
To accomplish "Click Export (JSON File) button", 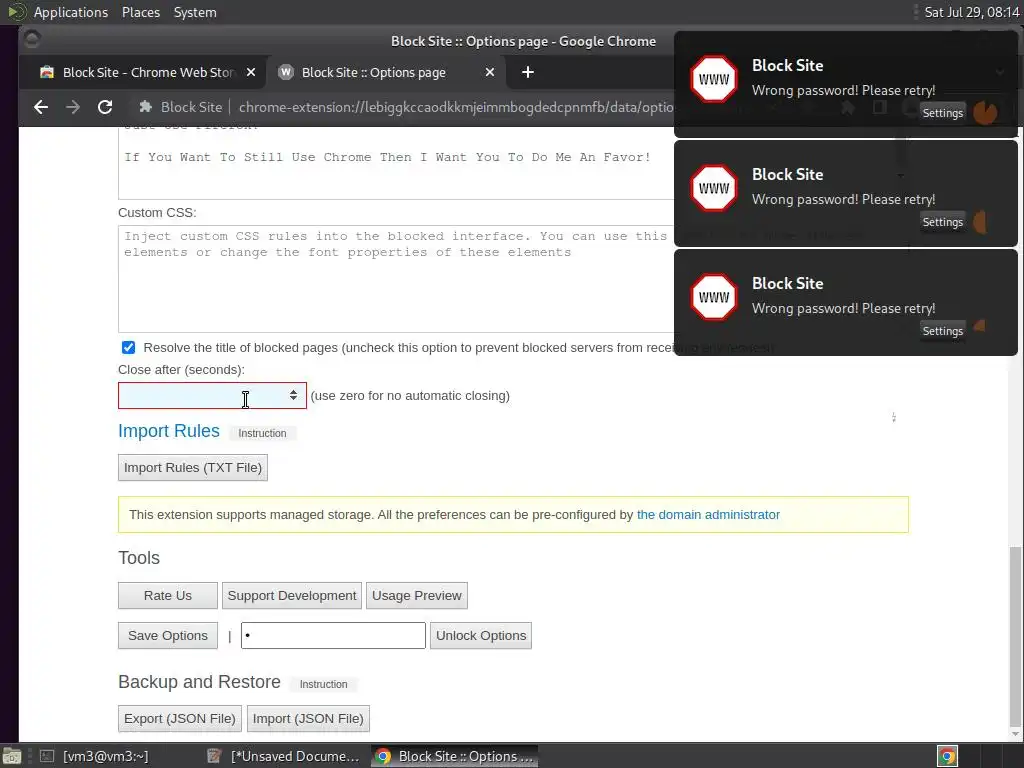I will tap(180, 718).
